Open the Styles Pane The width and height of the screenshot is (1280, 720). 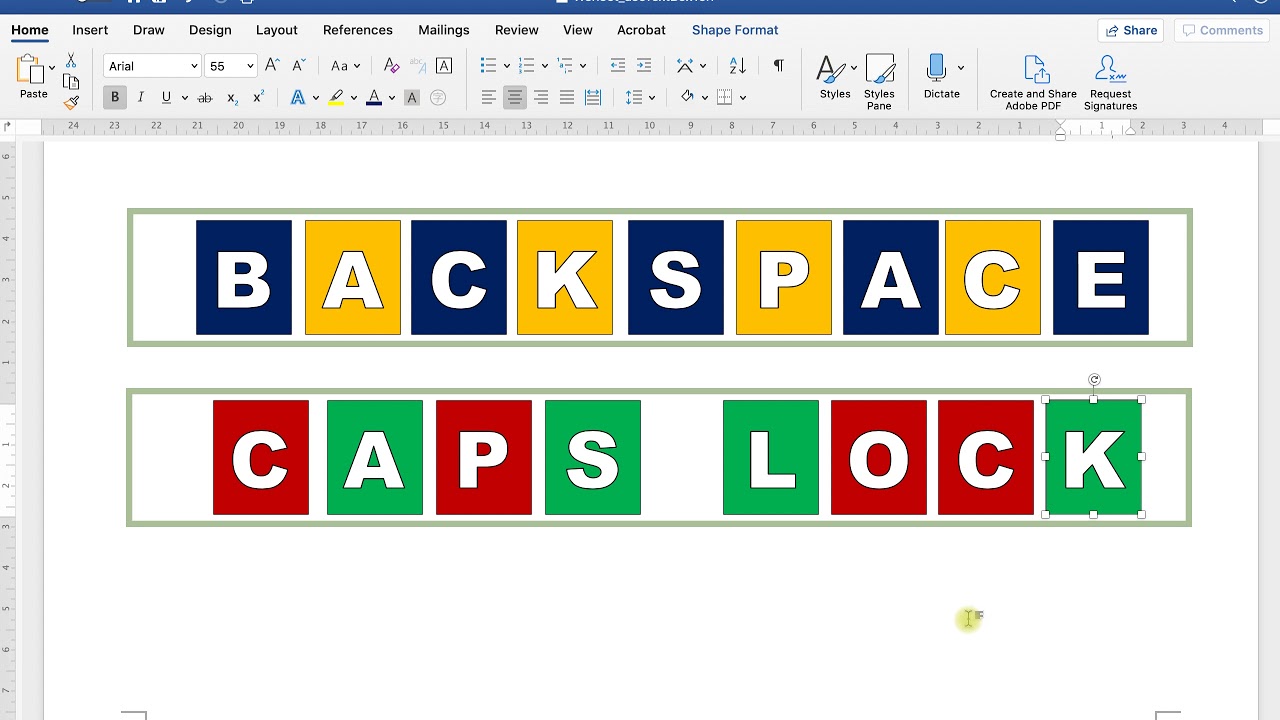click(879, 82)
